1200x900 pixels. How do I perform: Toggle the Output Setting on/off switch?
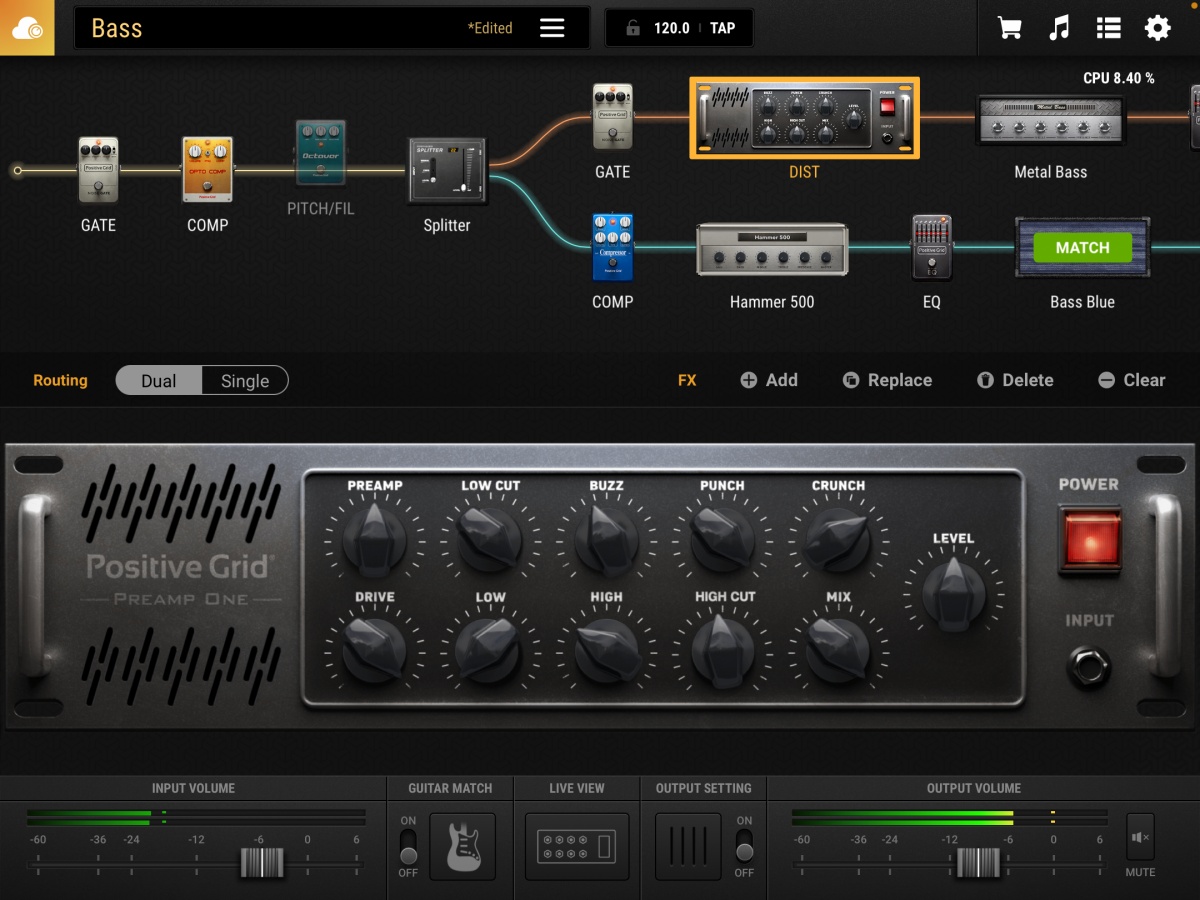744,847
